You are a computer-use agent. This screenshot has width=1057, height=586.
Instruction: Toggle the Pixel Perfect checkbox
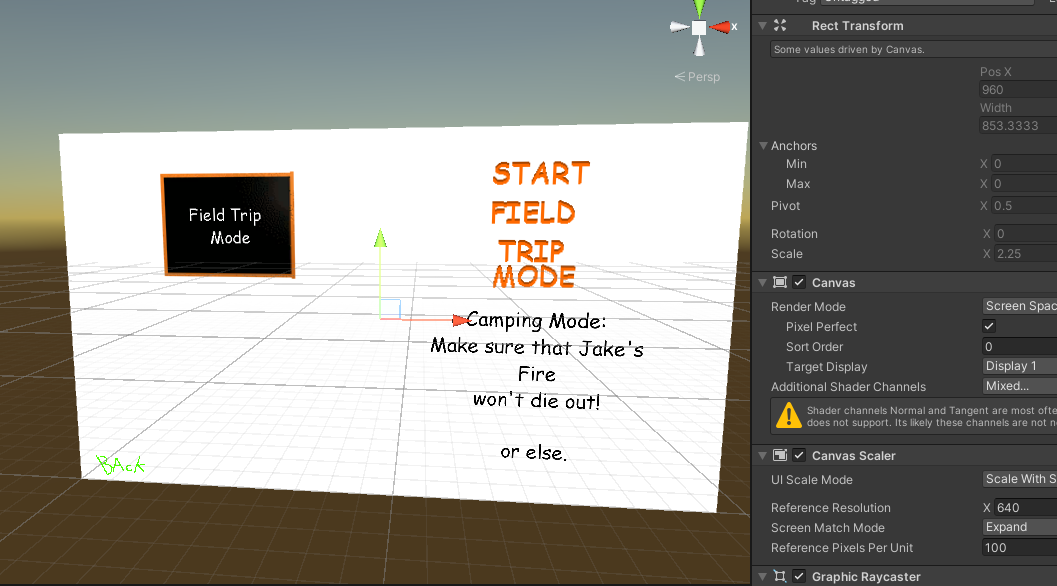coord(989,326)
